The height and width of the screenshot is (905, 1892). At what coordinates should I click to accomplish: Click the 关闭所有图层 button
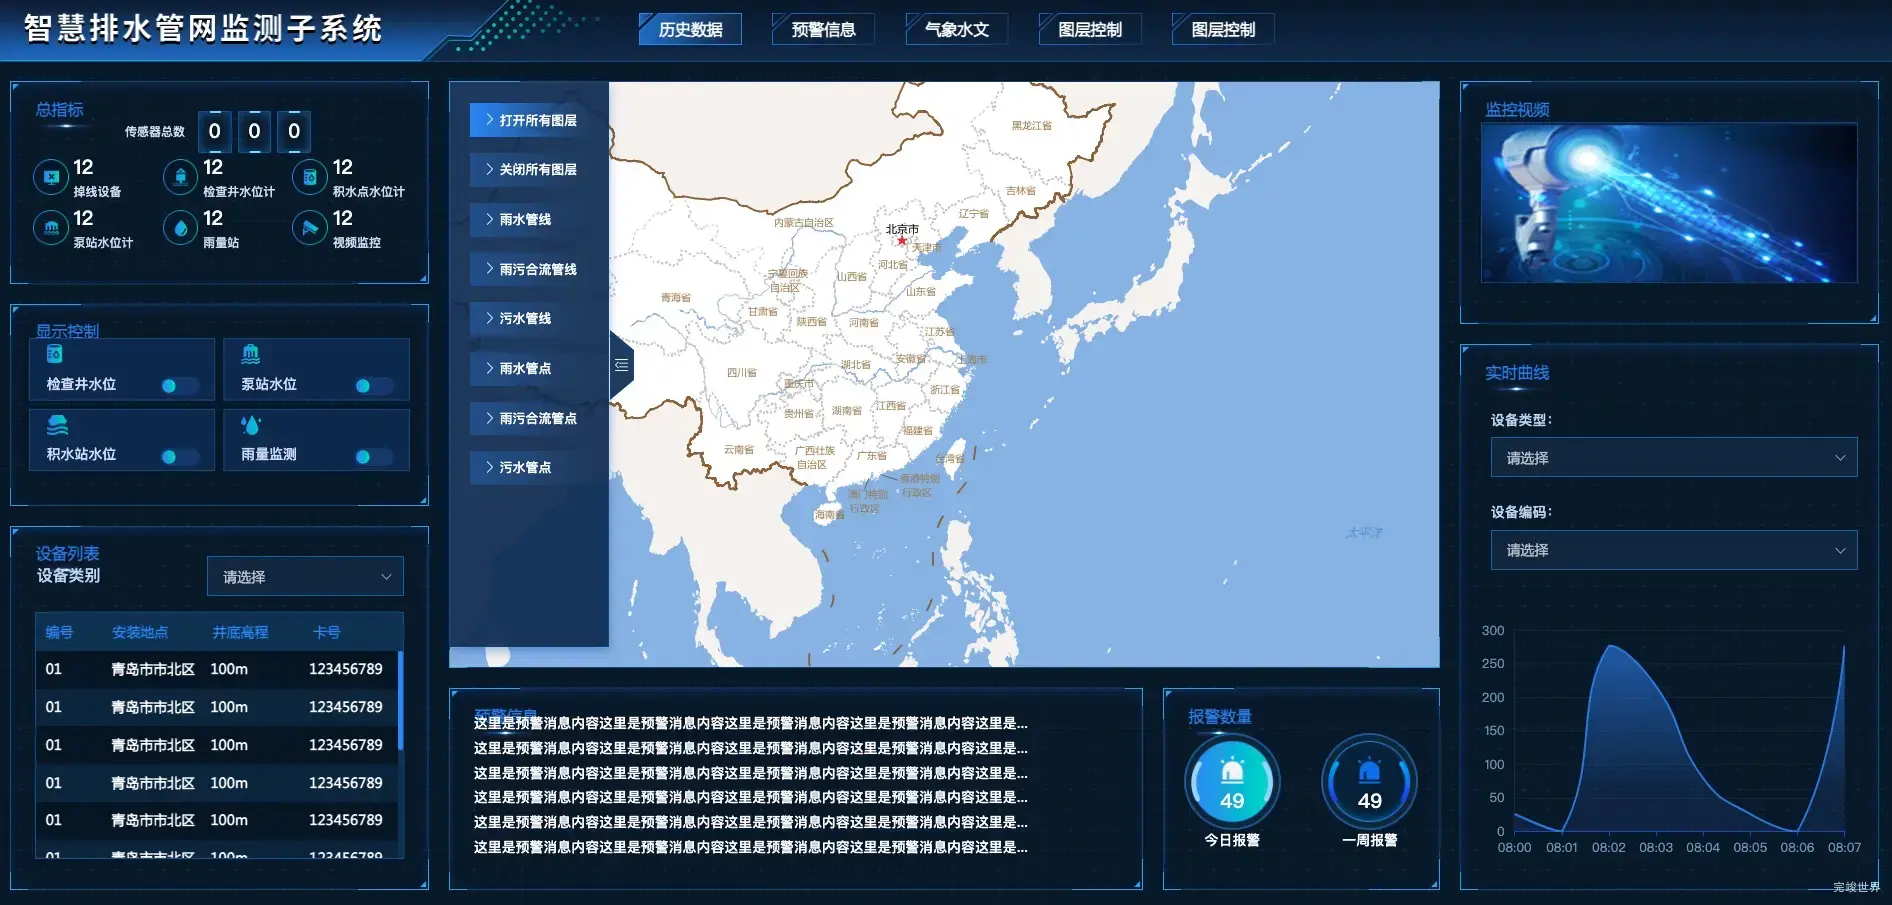coord(529,169)
